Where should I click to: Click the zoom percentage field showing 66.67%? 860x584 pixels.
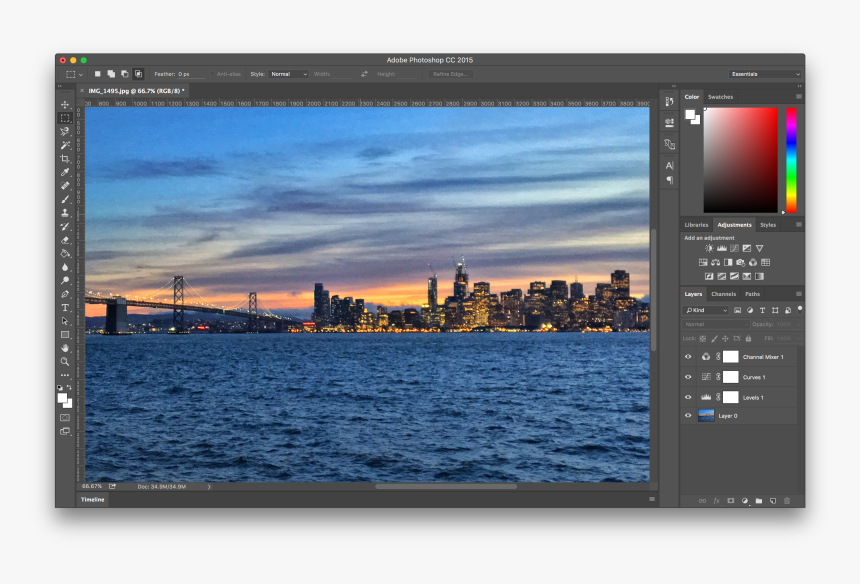click(x=90, y=484)
